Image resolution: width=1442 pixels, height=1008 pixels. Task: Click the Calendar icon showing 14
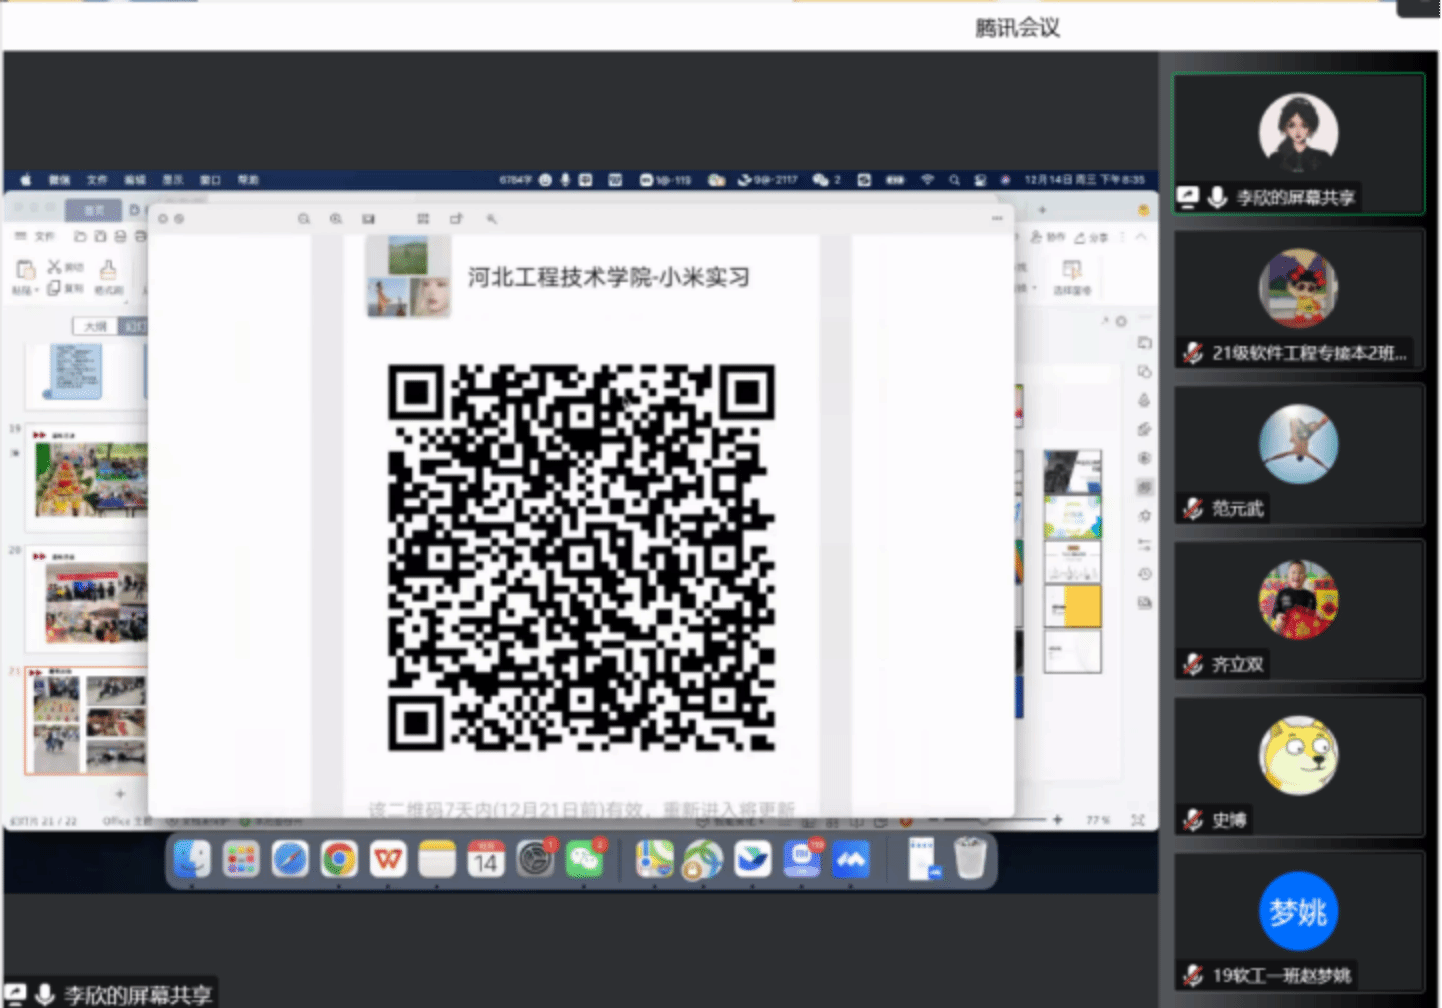pyautogui.click(x=486, y=859)
